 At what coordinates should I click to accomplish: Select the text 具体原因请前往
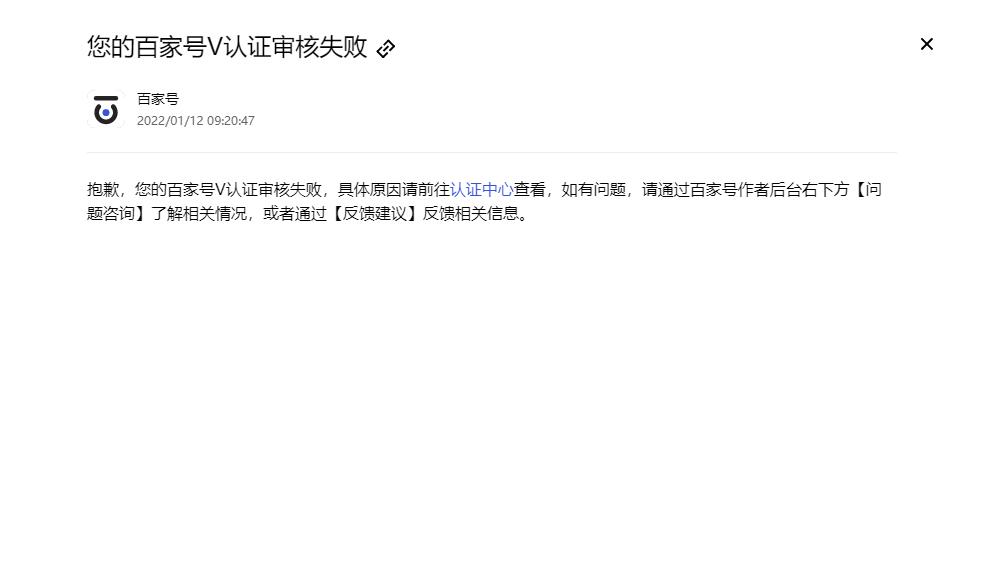coord(394,189)
